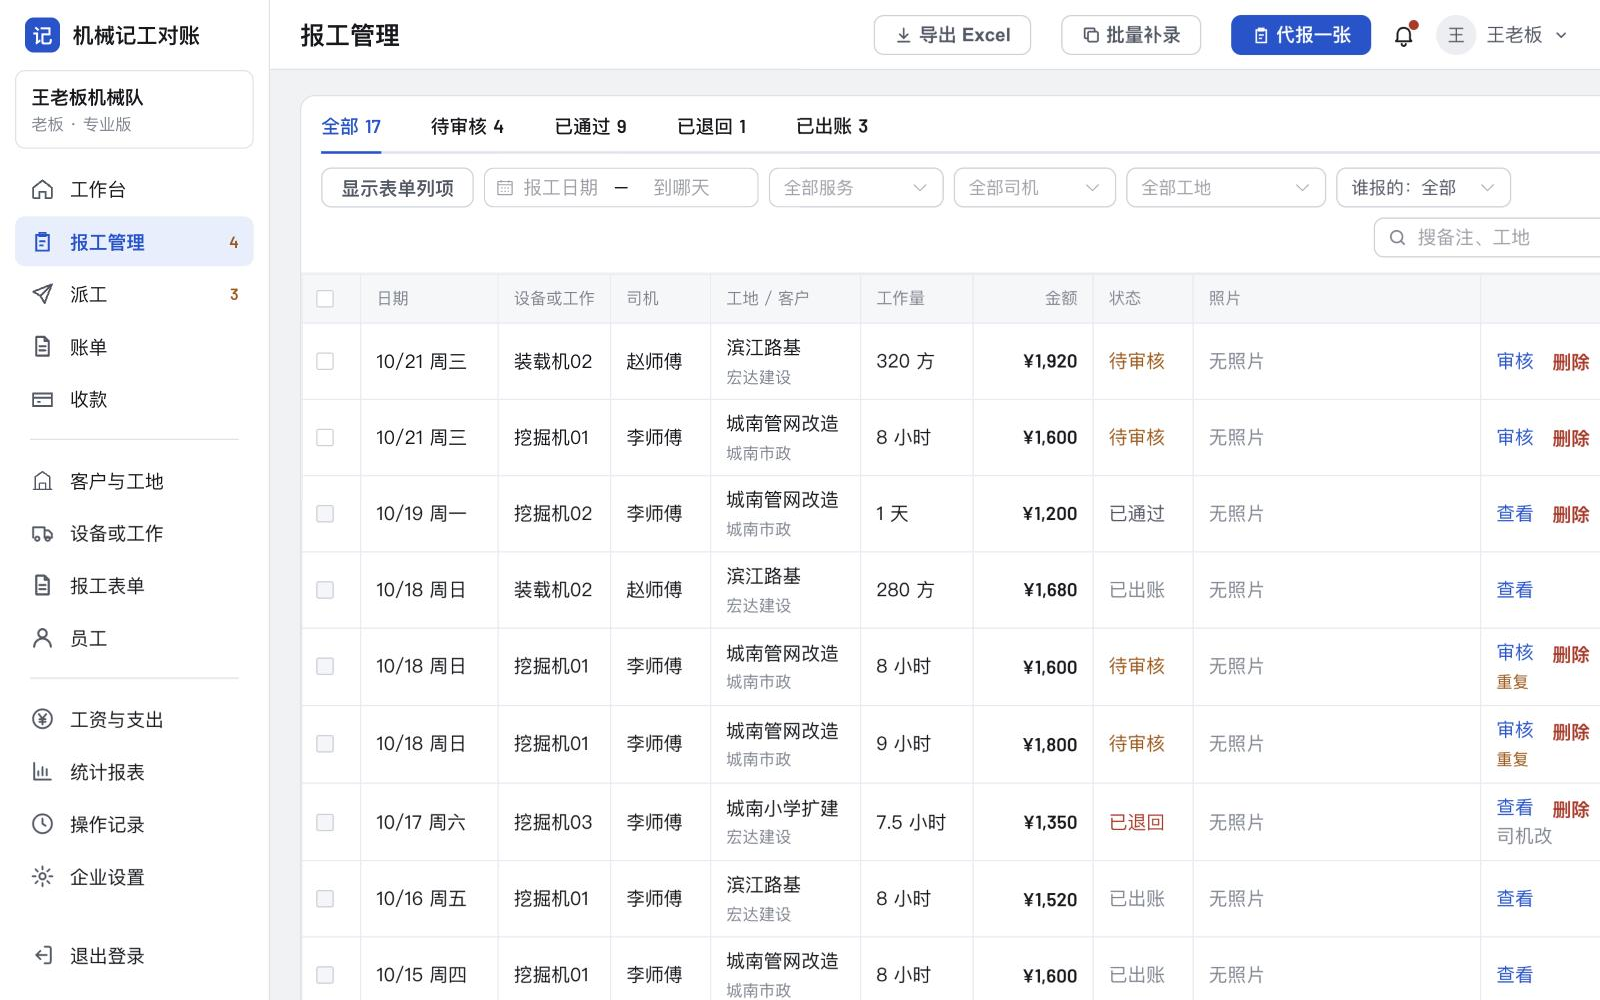Open 收款 card sidebar item
This screenshot has width=1600, height=1000.
pyautogui.click(x=42, y=399)
